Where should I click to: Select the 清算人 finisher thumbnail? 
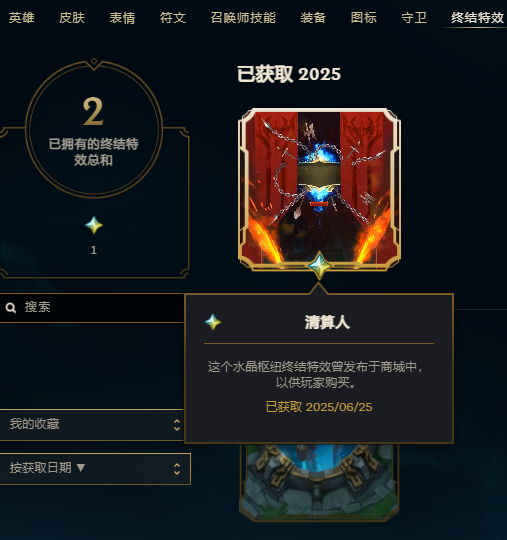coord(319,189)
